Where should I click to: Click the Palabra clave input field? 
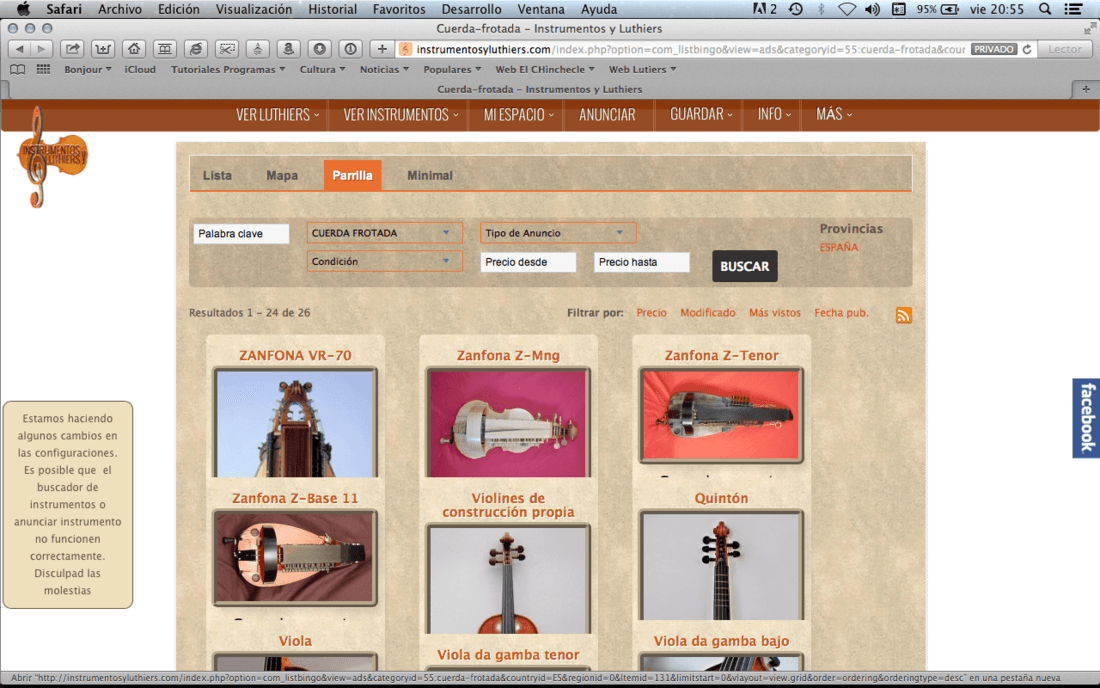coord(241,234)
